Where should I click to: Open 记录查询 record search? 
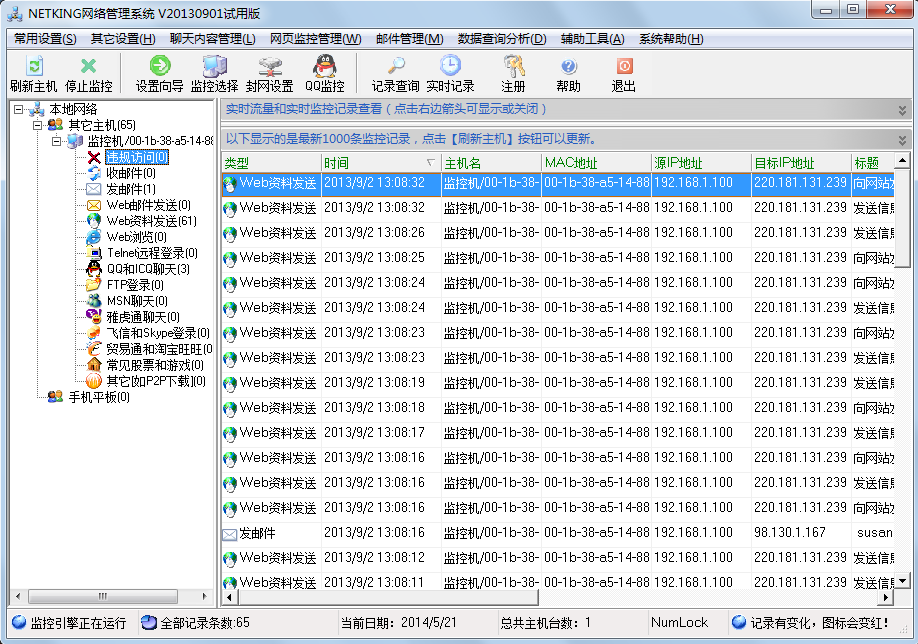coord(396,74)
